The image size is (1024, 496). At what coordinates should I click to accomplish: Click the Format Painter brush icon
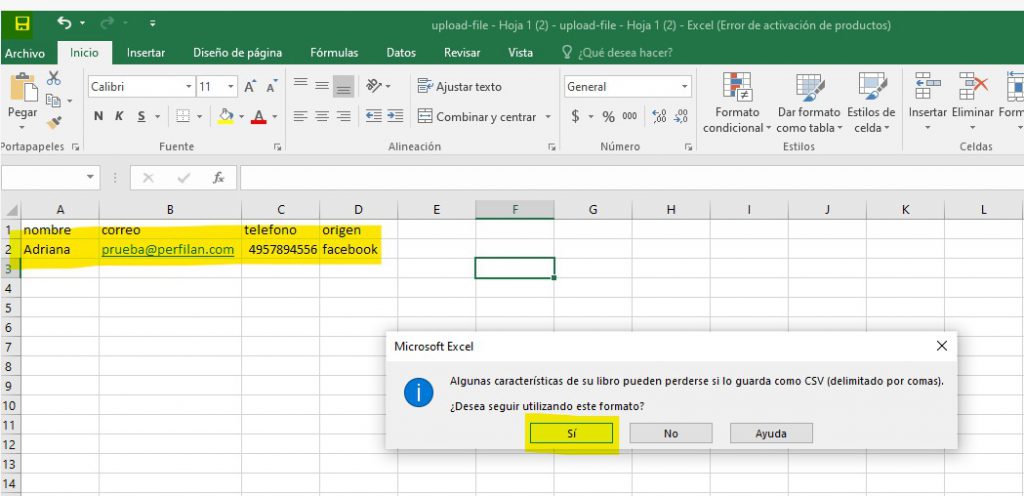54,122
